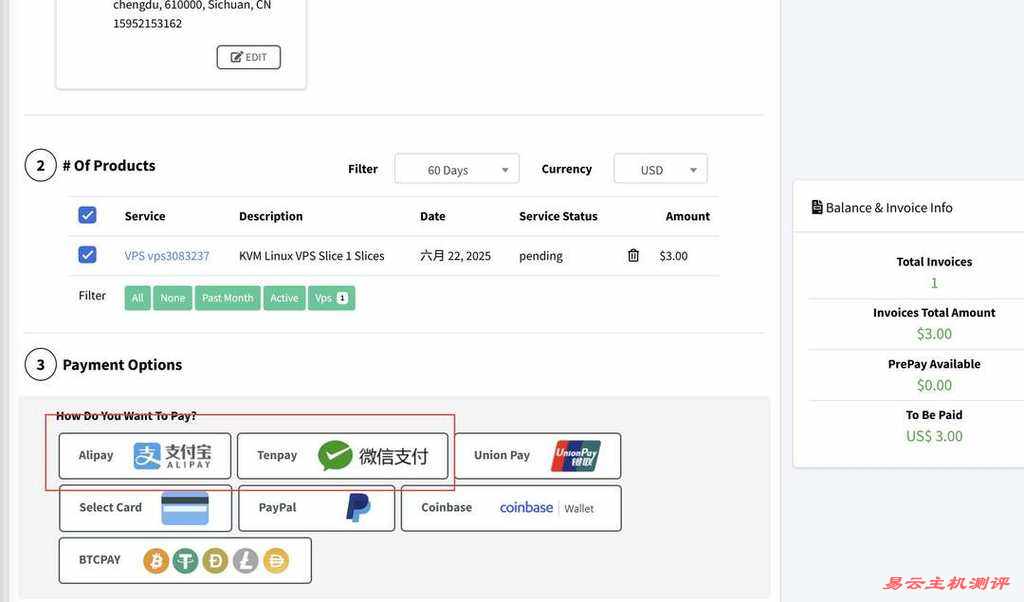Click the Payment Options heading
Screen dimensions: 1024x602
tap(122, 364)
